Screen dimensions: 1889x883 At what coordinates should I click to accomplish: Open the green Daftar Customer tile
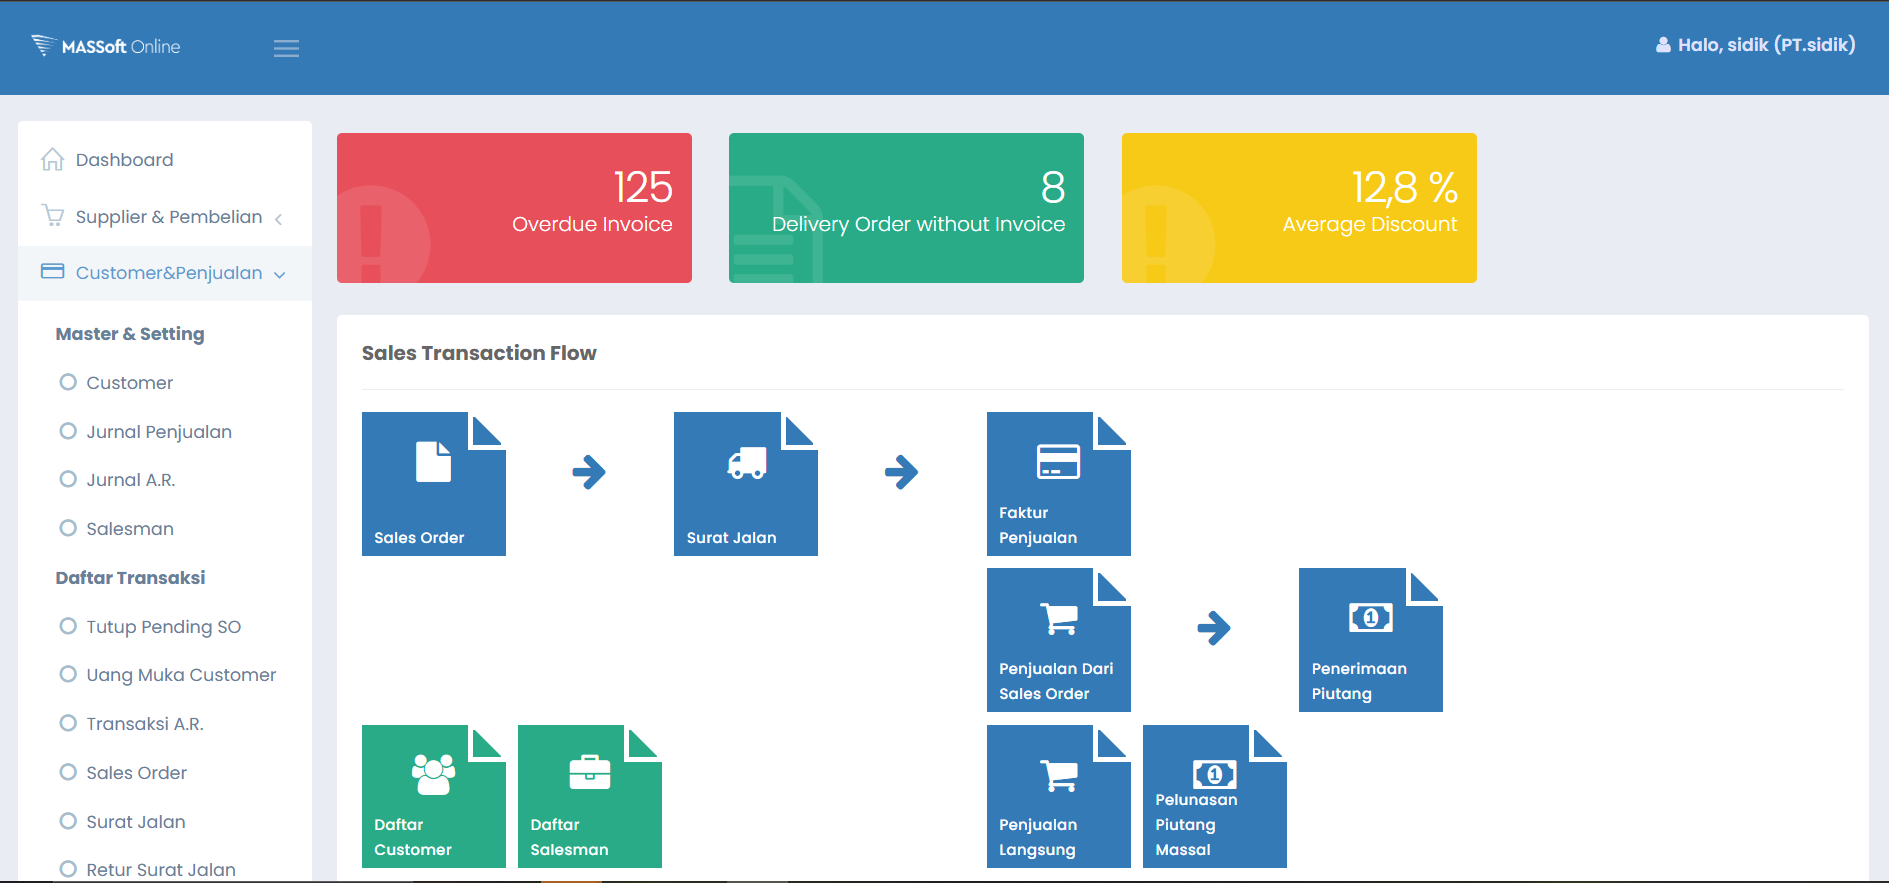(434, 797)
